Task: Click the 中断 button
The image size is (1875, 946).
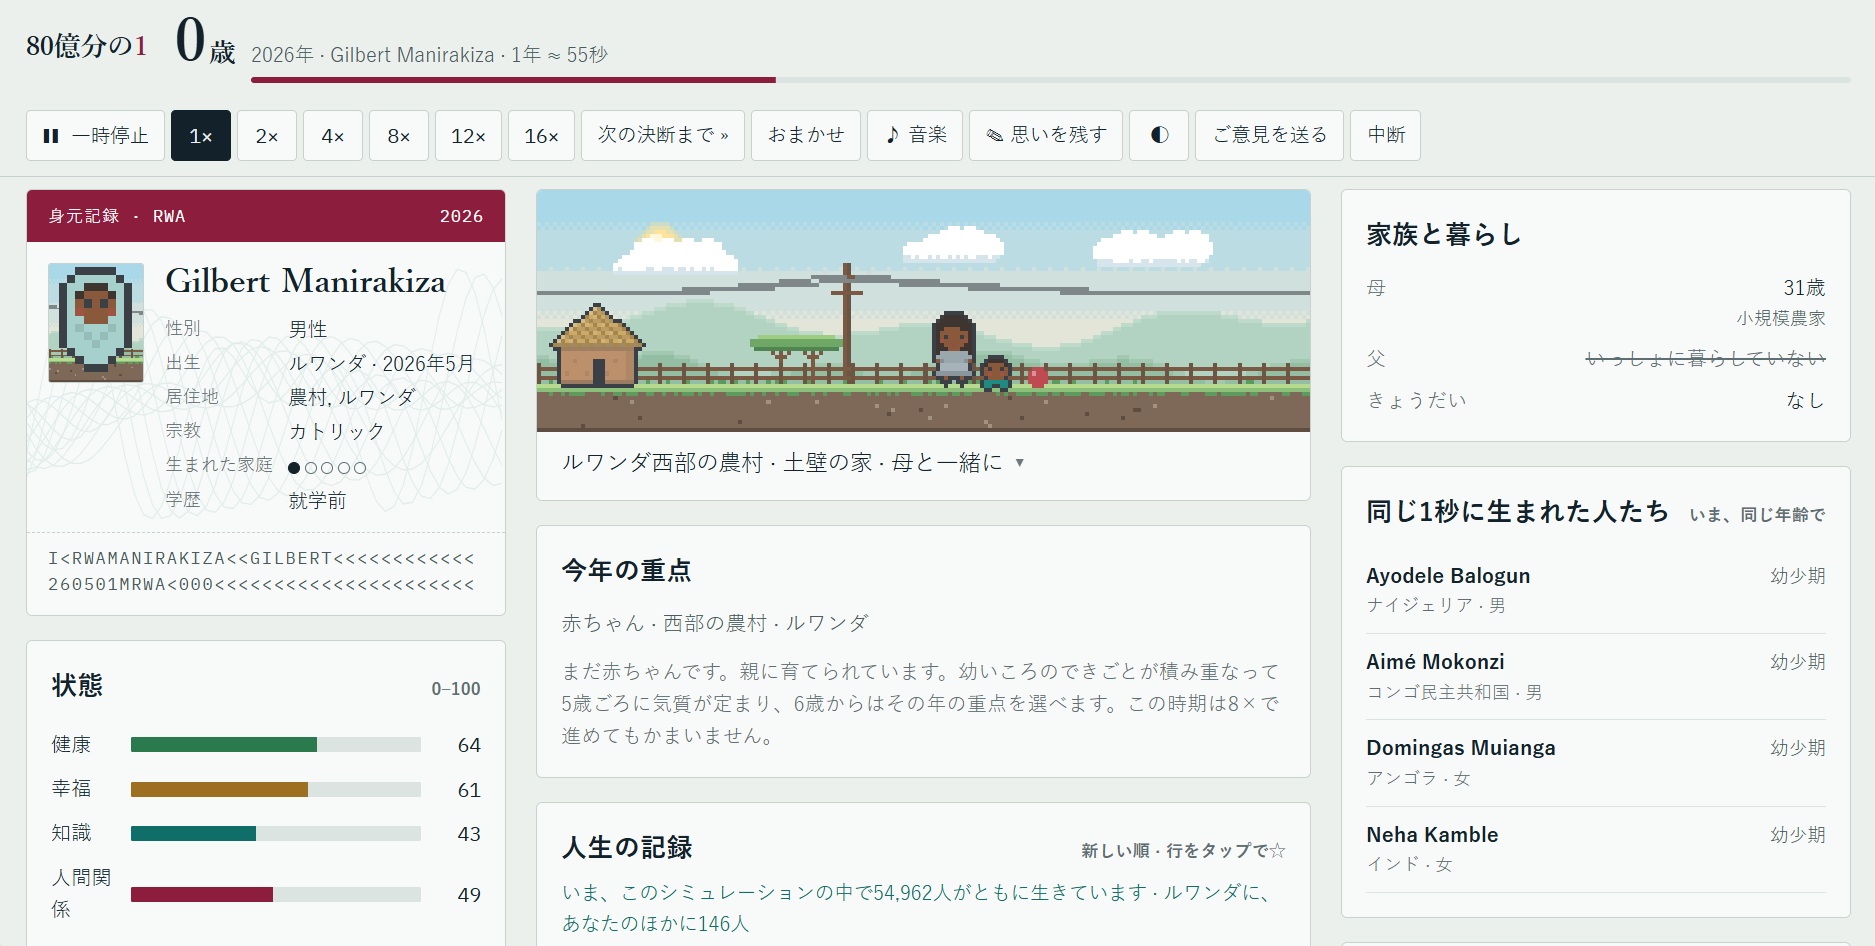Action: click(x=1386, y=135)
